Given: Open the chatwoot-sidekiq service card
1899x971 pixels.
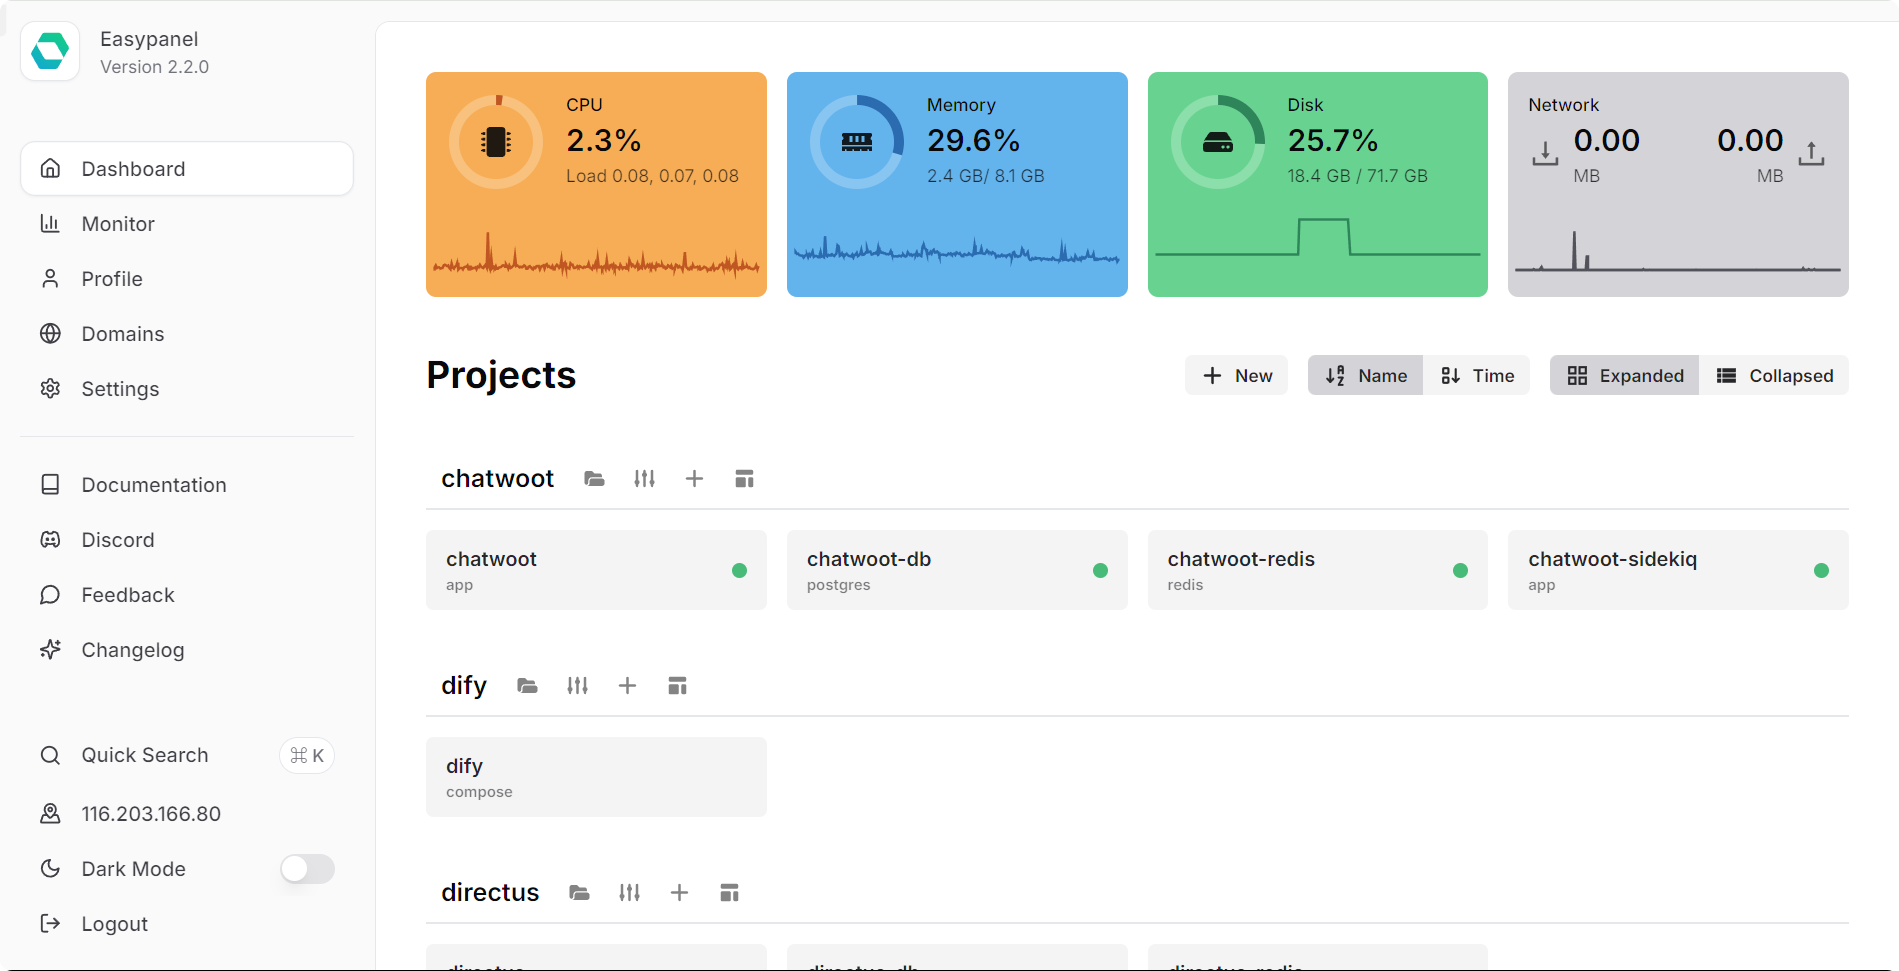Looking at the screenshot, I should click(1678, 570).
